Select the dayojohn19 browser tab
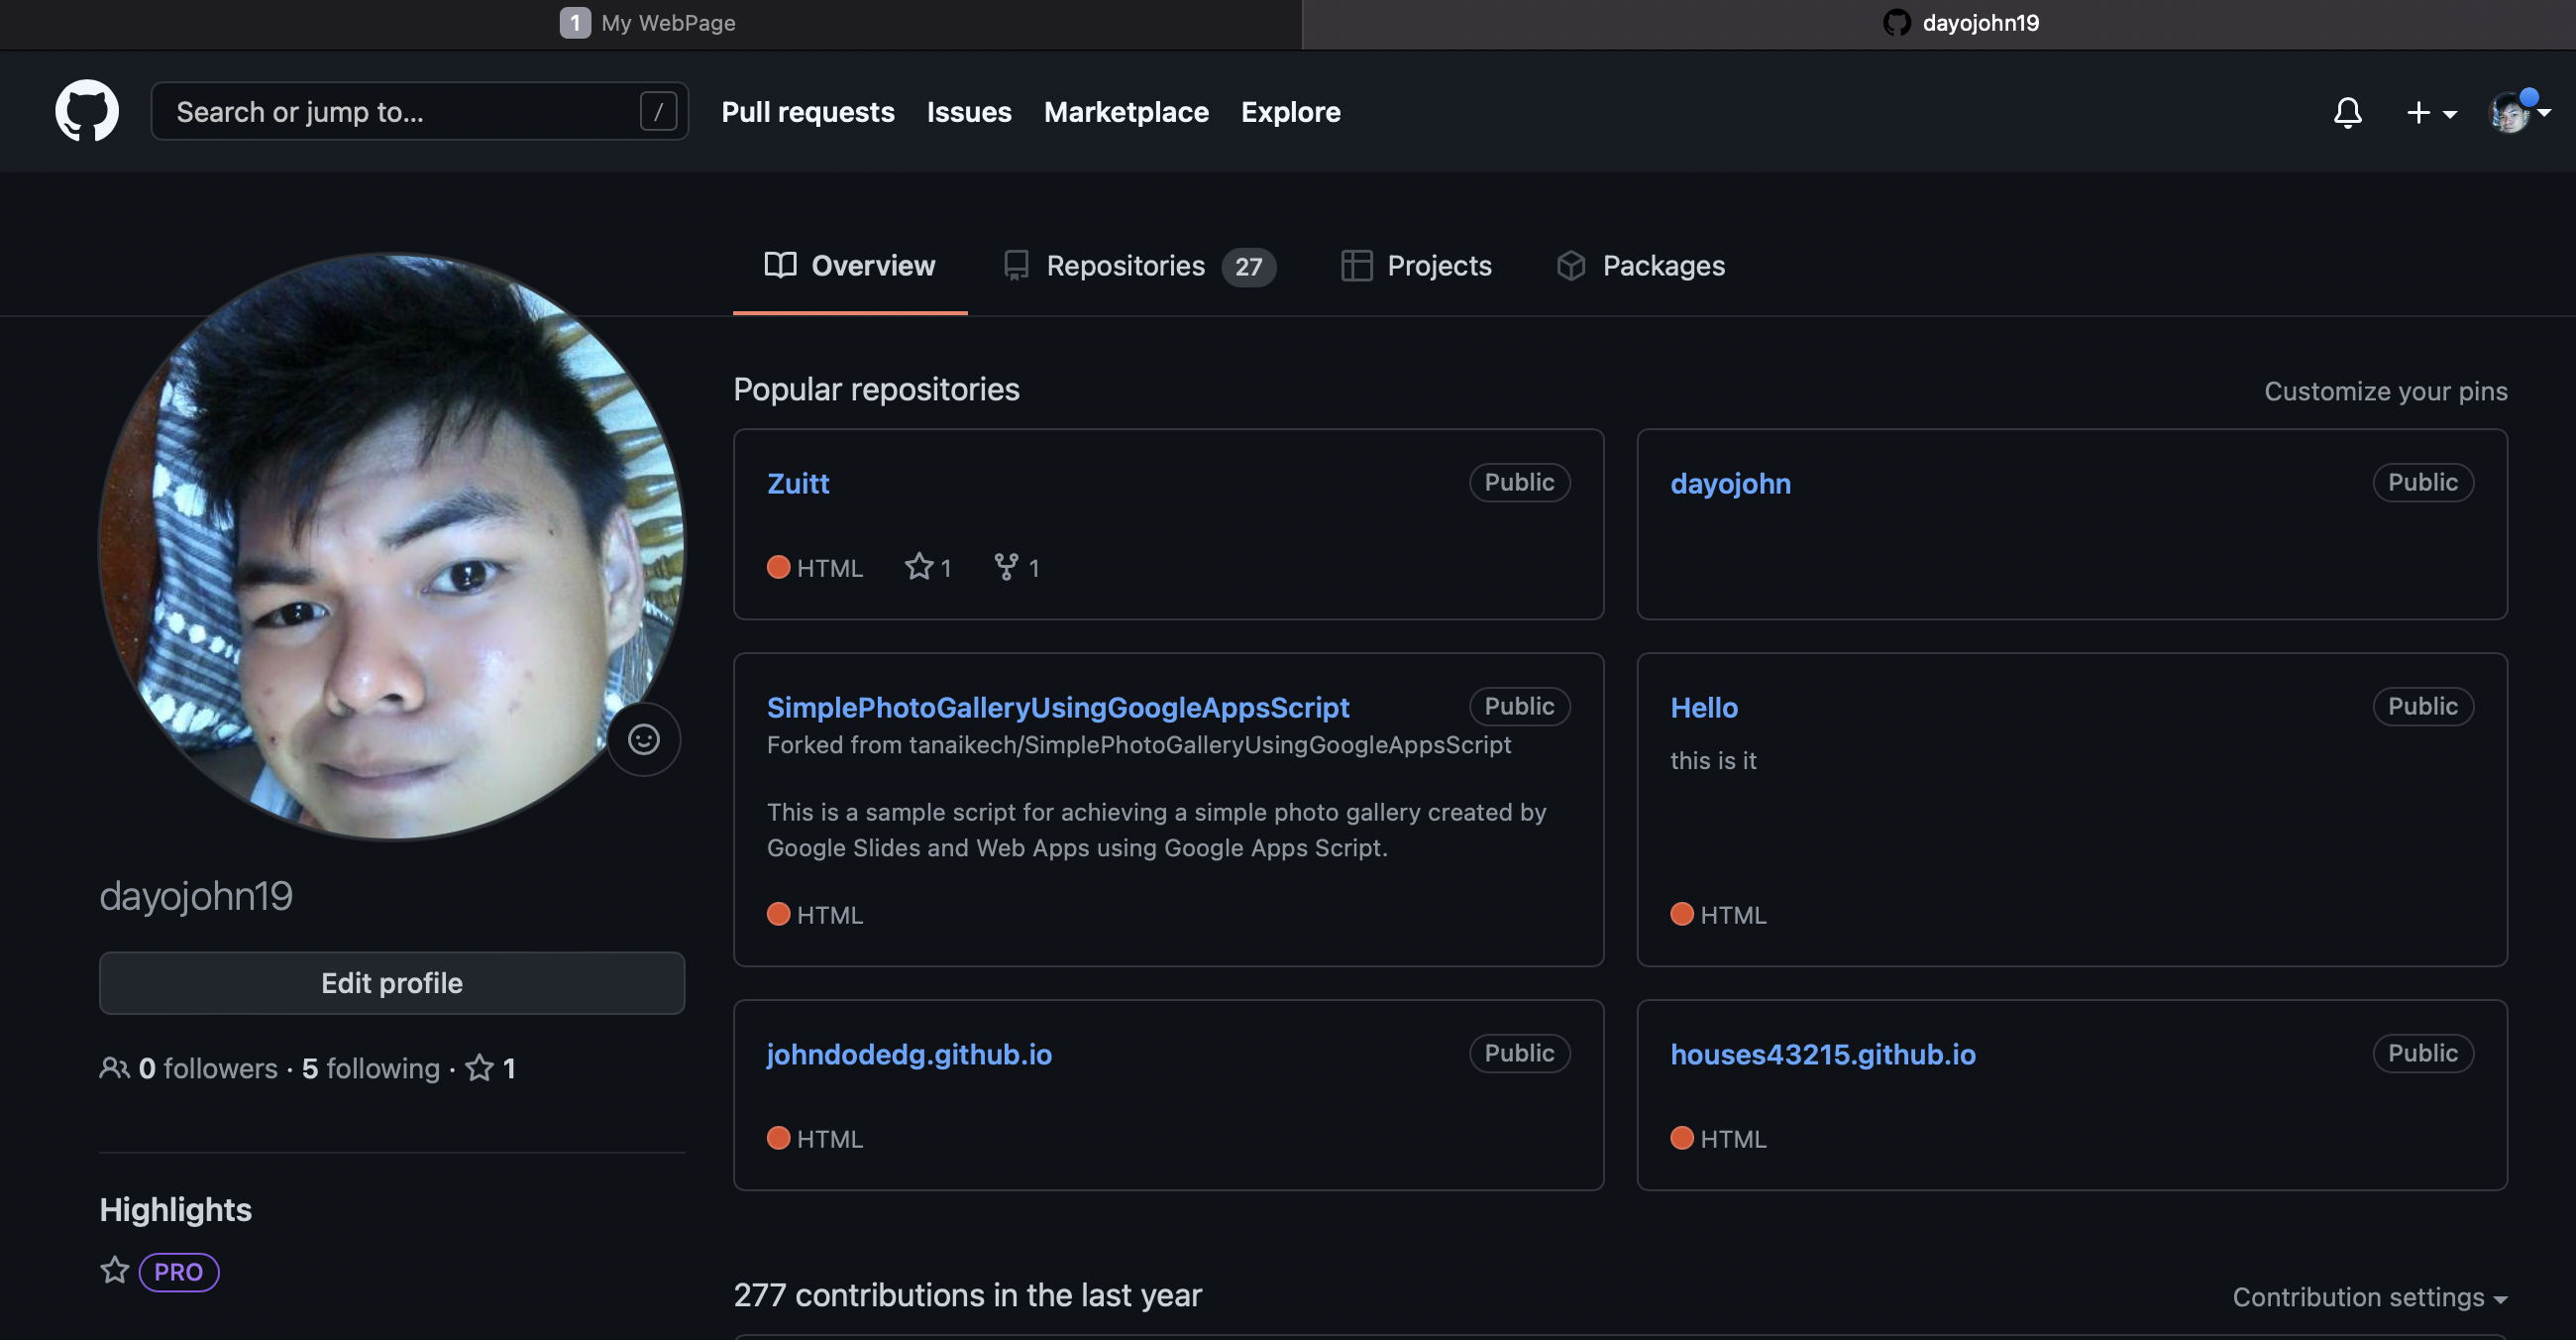Viewport: 2576px width, 1340px height. click(1939, 23)
